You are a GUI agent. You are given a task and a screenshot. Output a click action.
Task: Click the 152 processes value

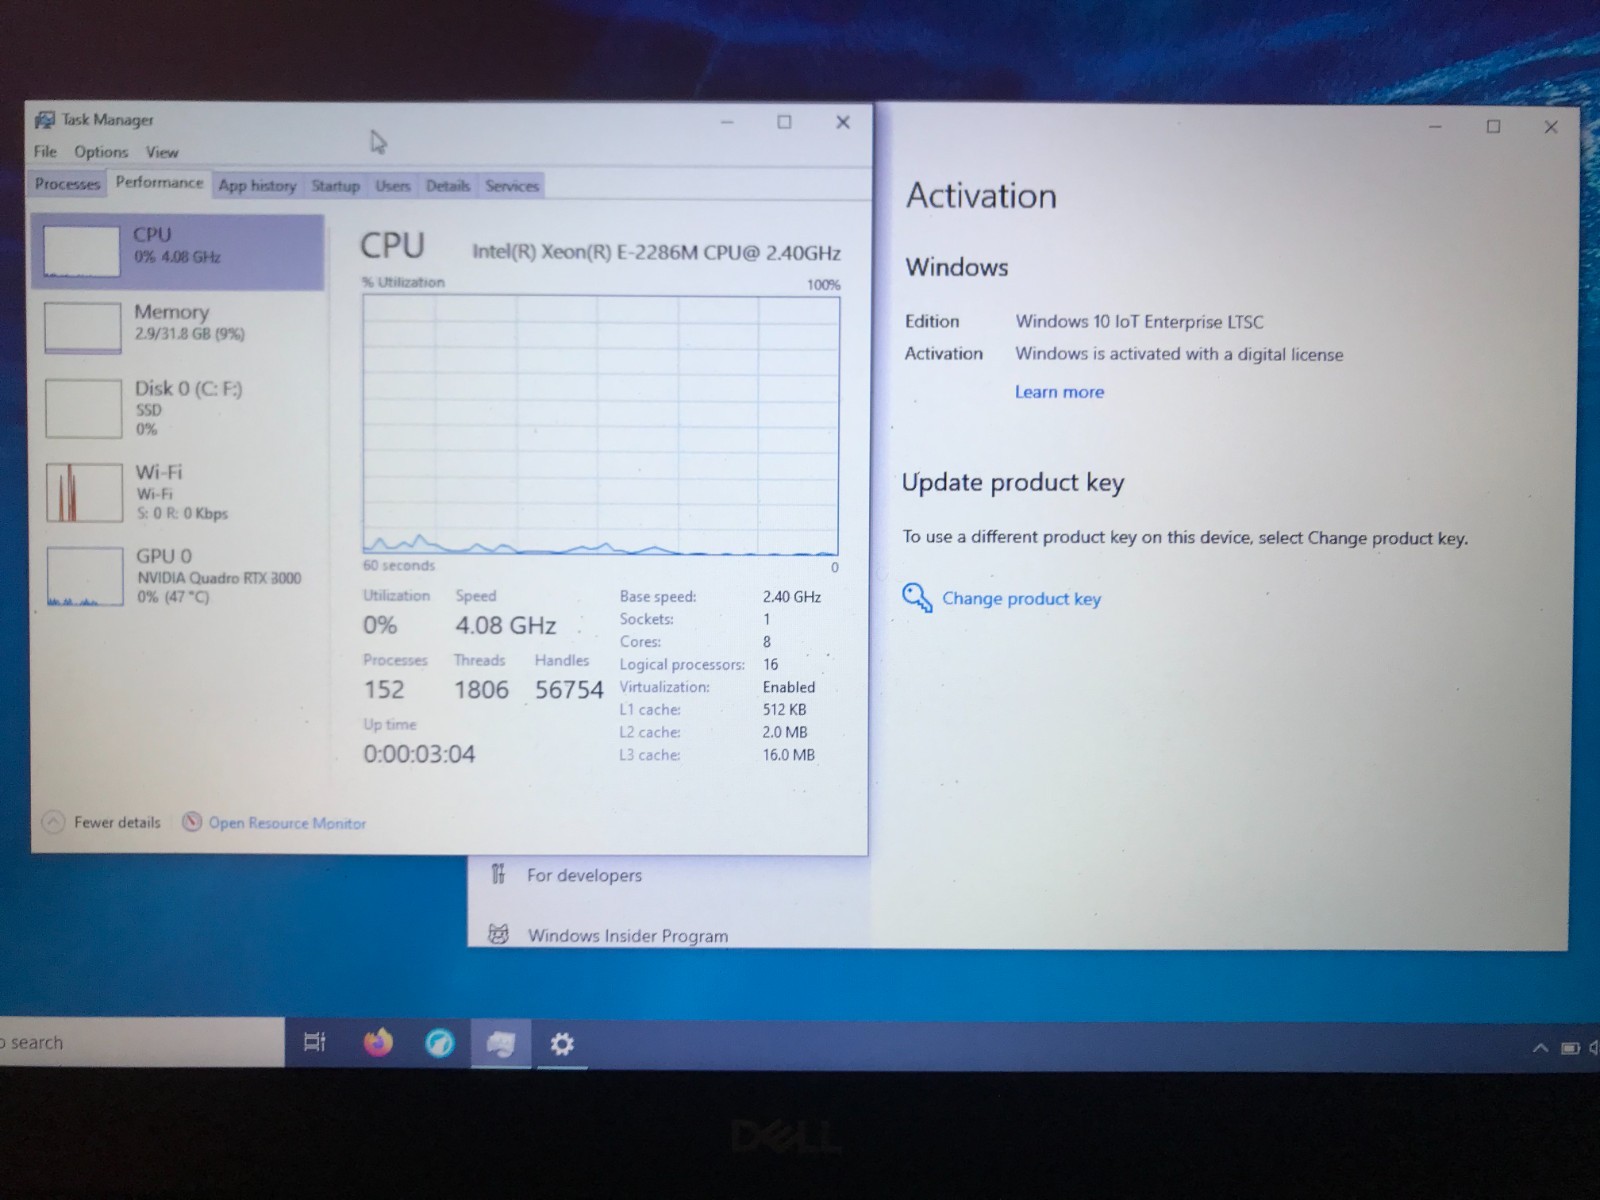point(384,689)
